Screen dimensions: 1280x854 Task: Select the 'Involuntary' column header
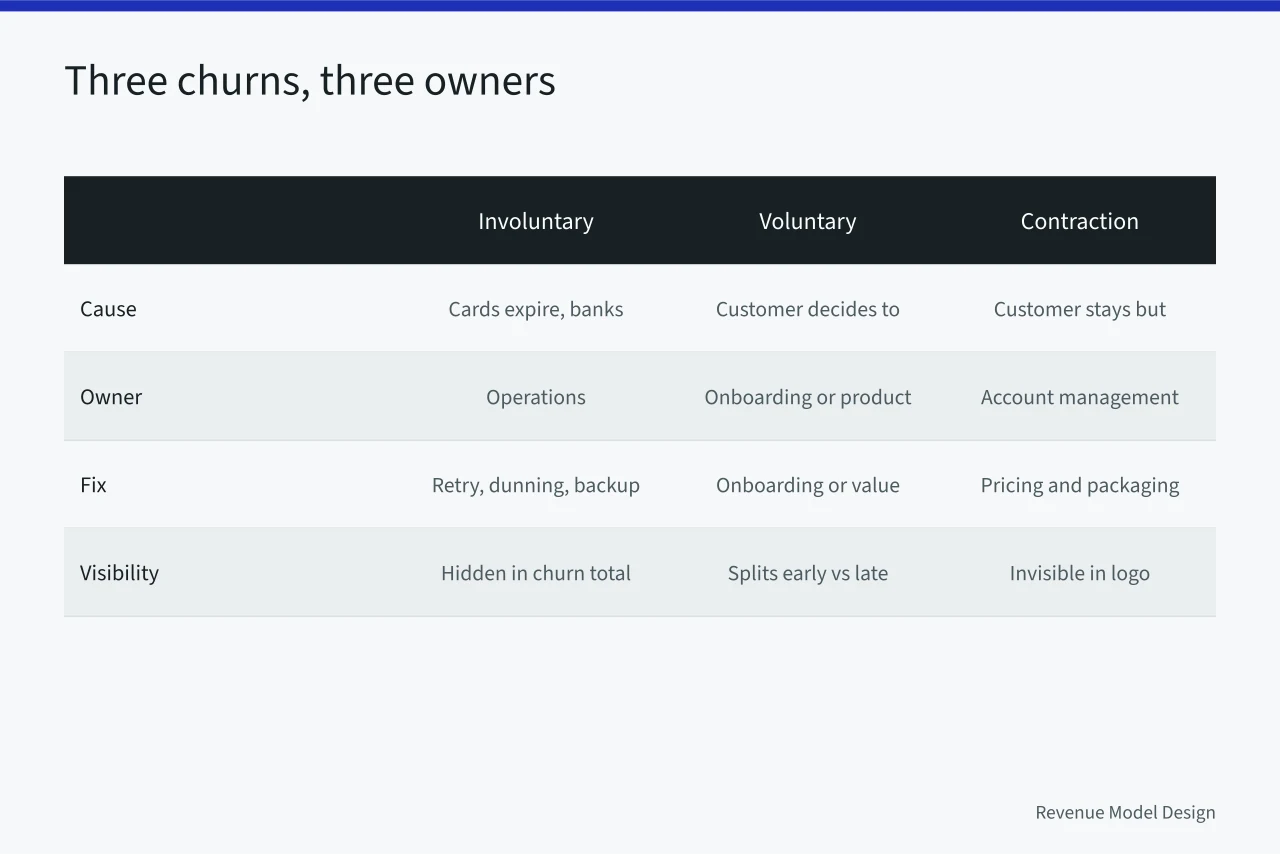536,221
